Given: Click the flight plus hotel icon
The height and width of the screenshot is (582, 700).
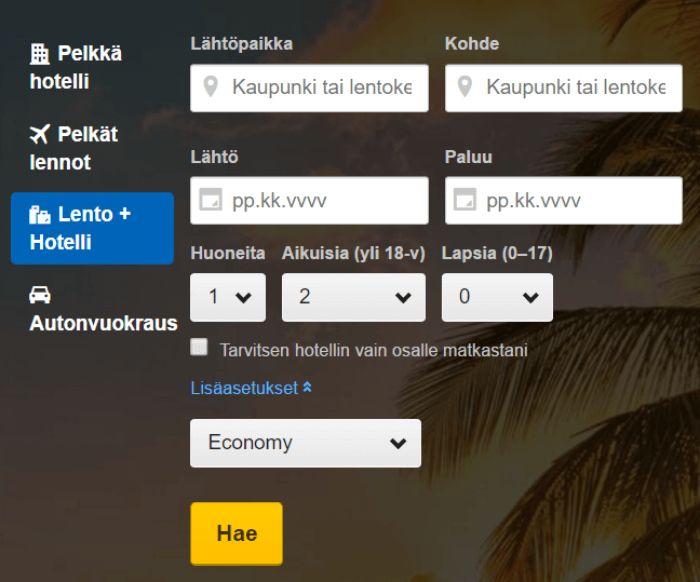Looking at the screenshot, I should click(x=40, y=215).
